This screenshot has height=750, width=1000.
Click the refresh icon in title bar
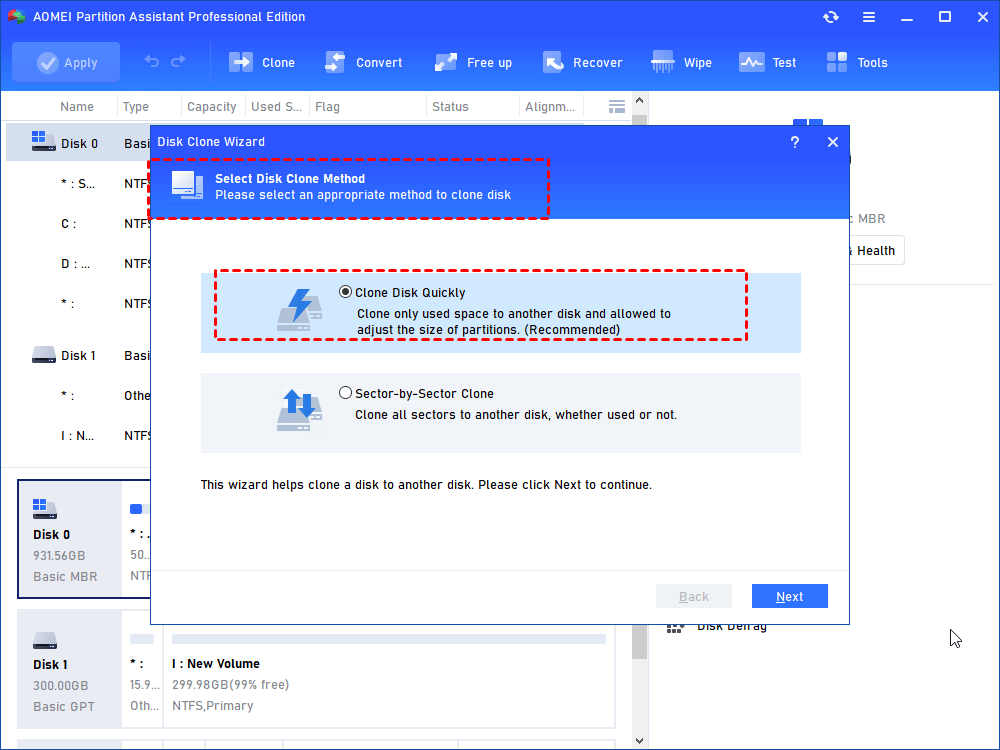pyautogui.click(x=831, y=17)
